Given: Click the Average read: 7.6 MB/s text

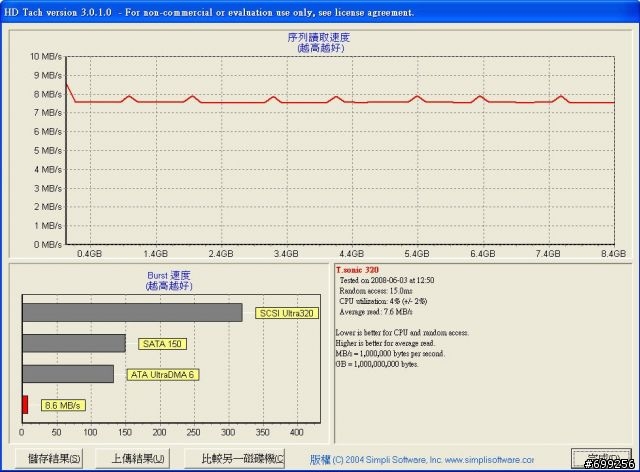Looking at the screenshot, I should [376, 312].
